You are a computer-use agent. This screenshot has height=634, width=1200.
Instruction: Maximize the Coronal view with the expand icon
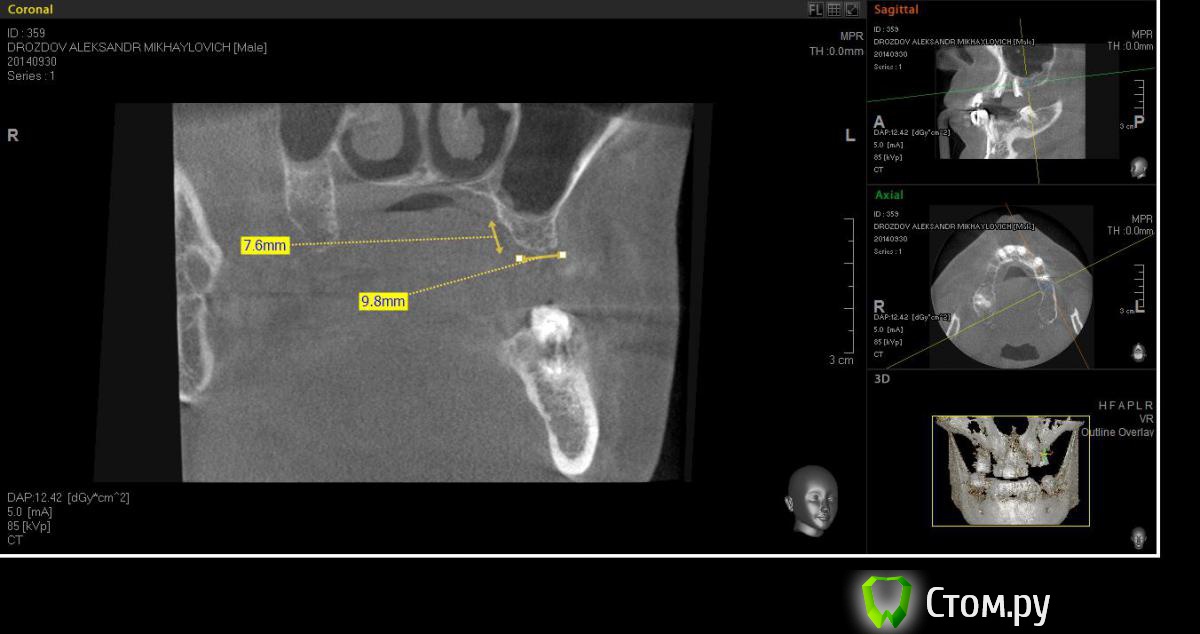pos(852,9)
